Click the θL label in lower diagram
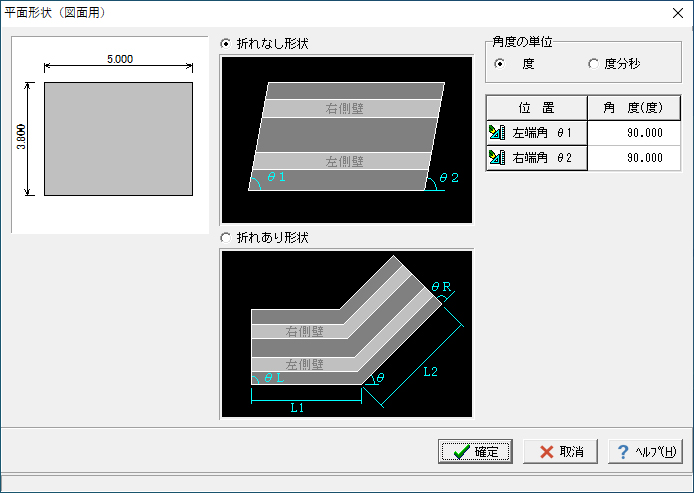Screen dimensions: 694x493 click(x=274, y=377)
